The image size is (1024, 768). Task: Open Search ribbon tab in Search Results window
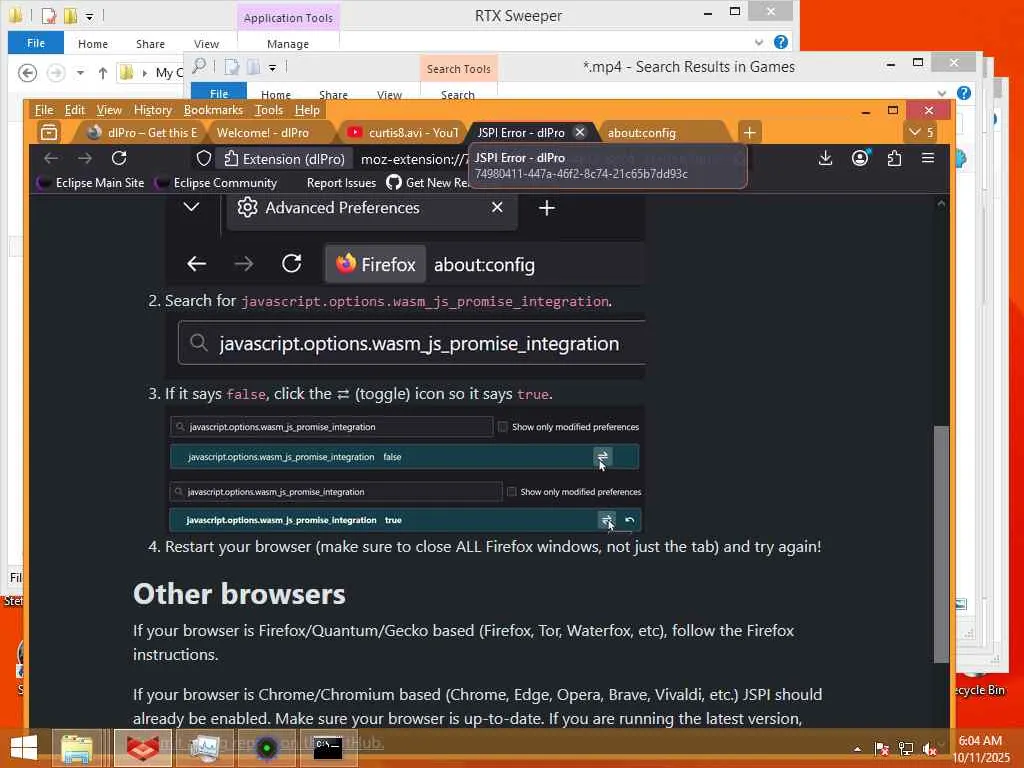point(458,95)
